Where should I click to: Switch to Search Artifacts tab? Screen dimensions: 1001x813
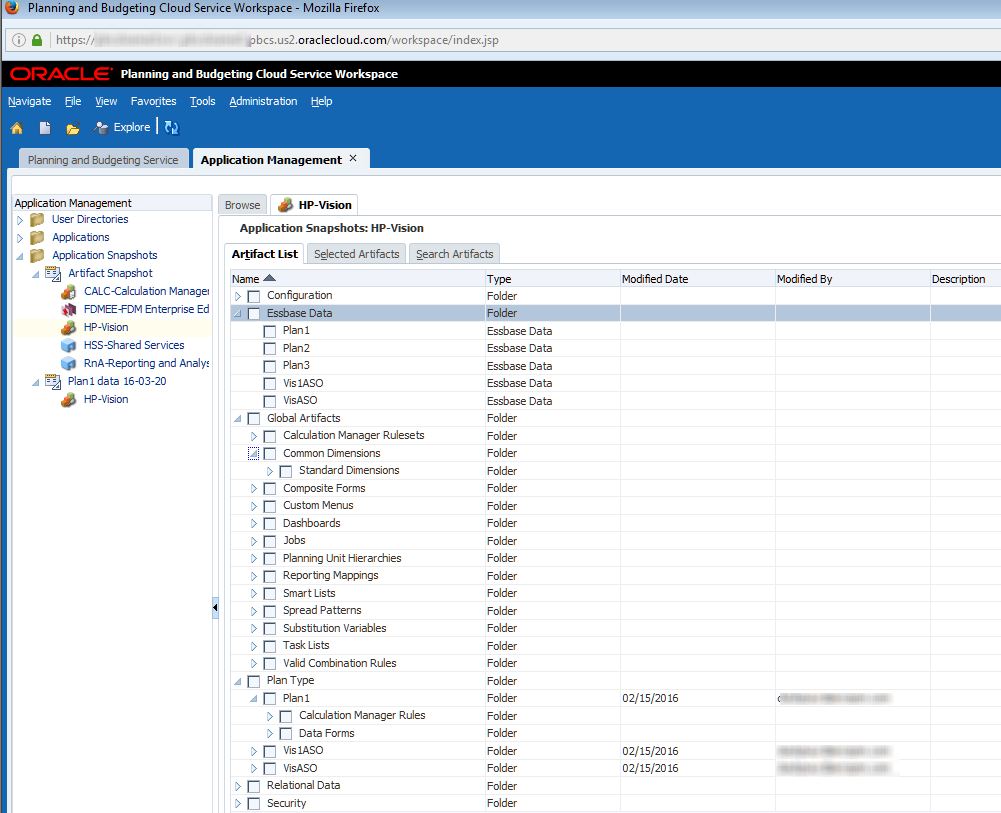pos(455,254)
